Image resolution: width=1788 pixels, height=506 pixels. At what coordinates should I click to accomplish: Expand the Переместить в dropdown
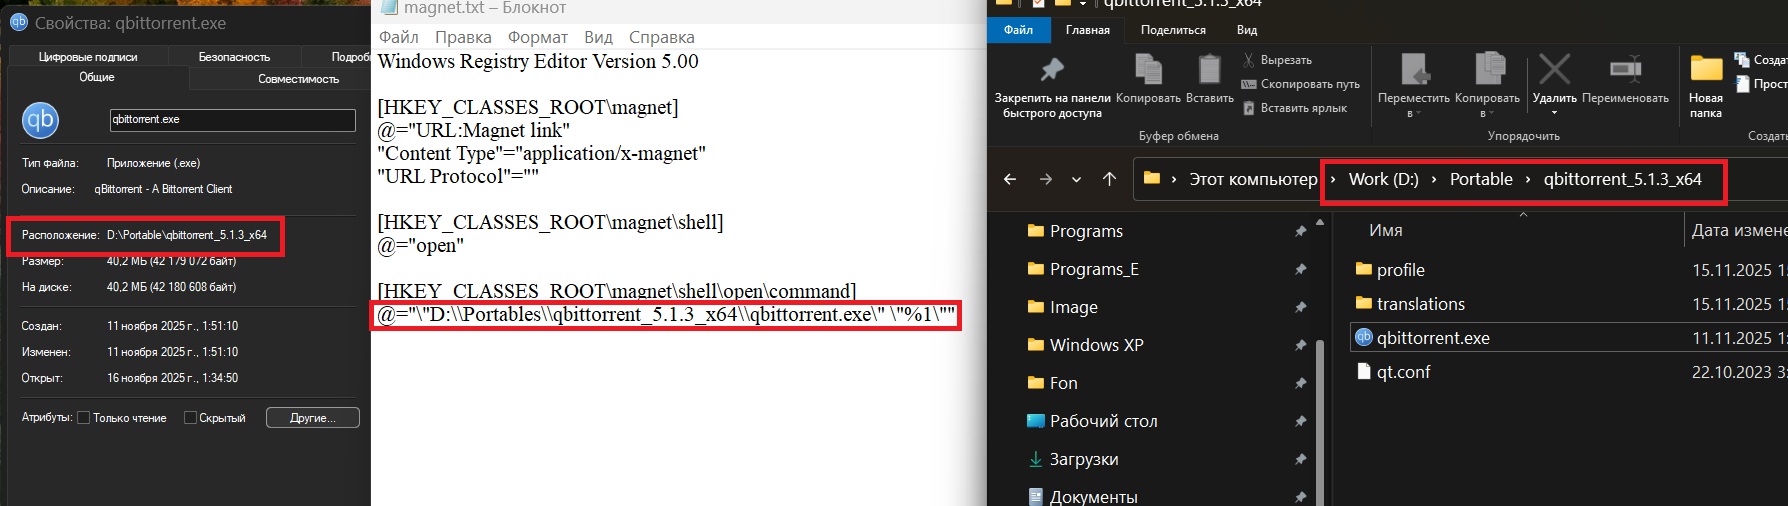[x=1415, y=114]
